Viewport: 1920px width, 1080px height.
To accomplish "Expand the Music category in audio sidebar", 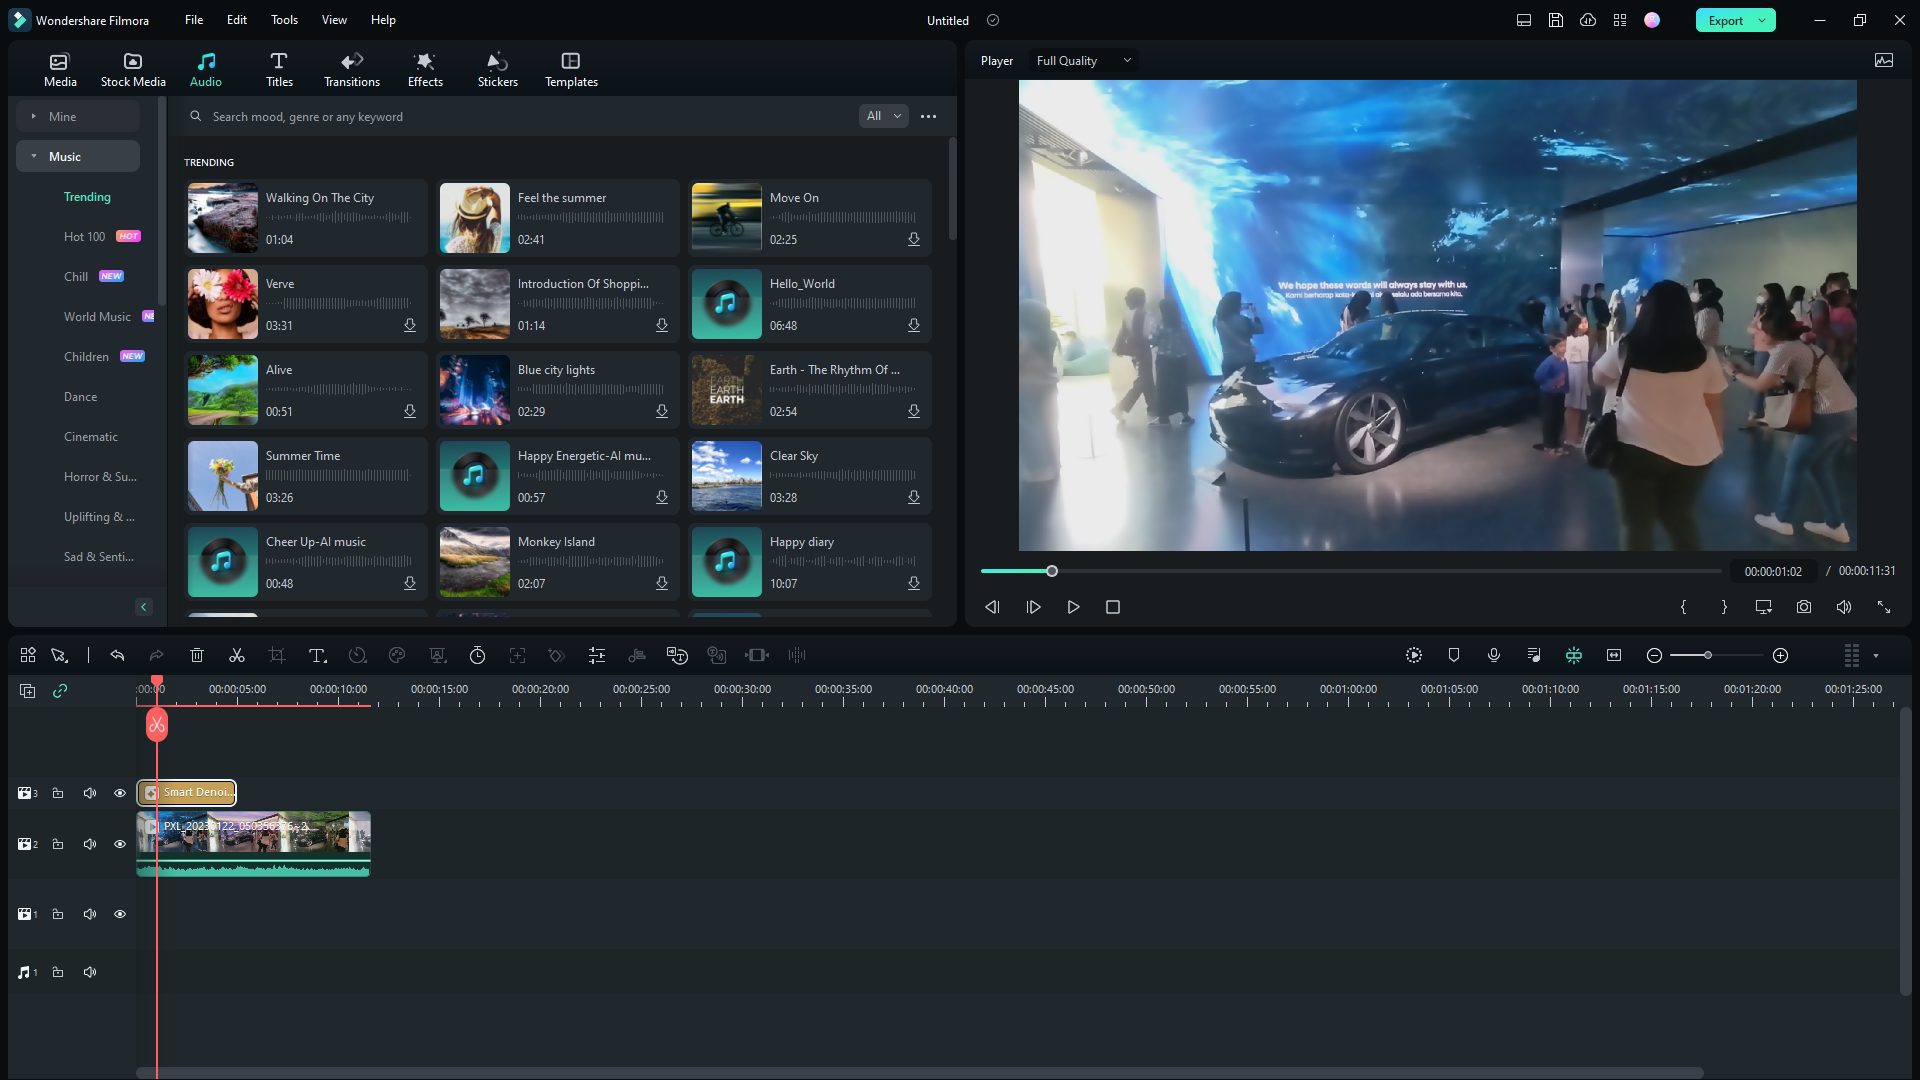I will coord(34,156).
